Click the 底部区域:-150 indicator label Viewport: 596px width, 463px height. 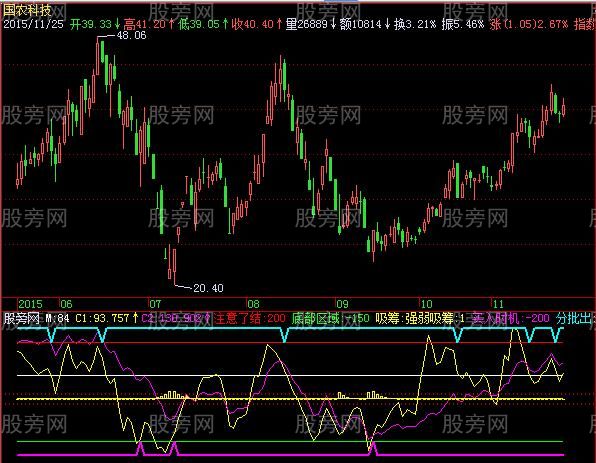point(331,318)
